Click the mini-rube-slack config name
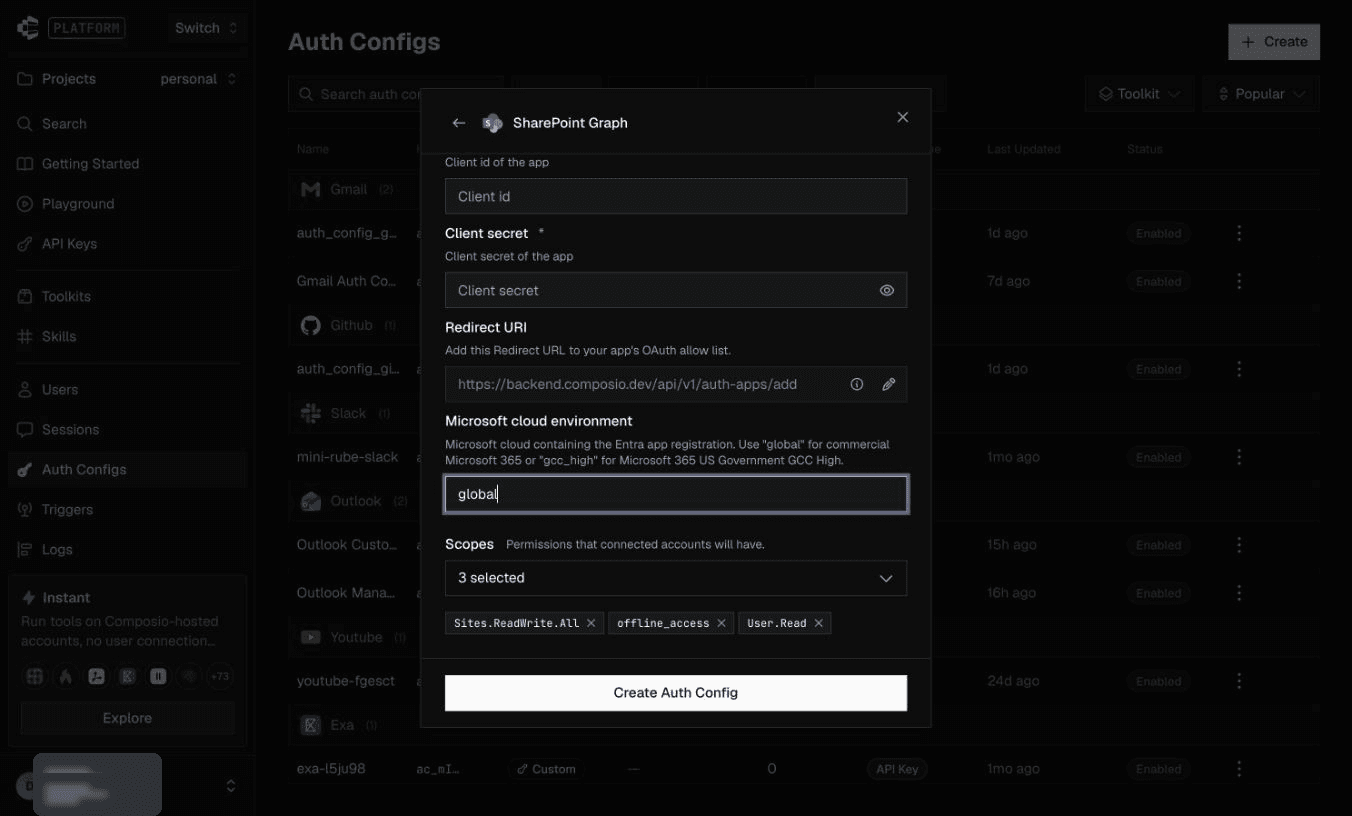The height and width of the screenshot is (816, 1352). tap(347, 457)
